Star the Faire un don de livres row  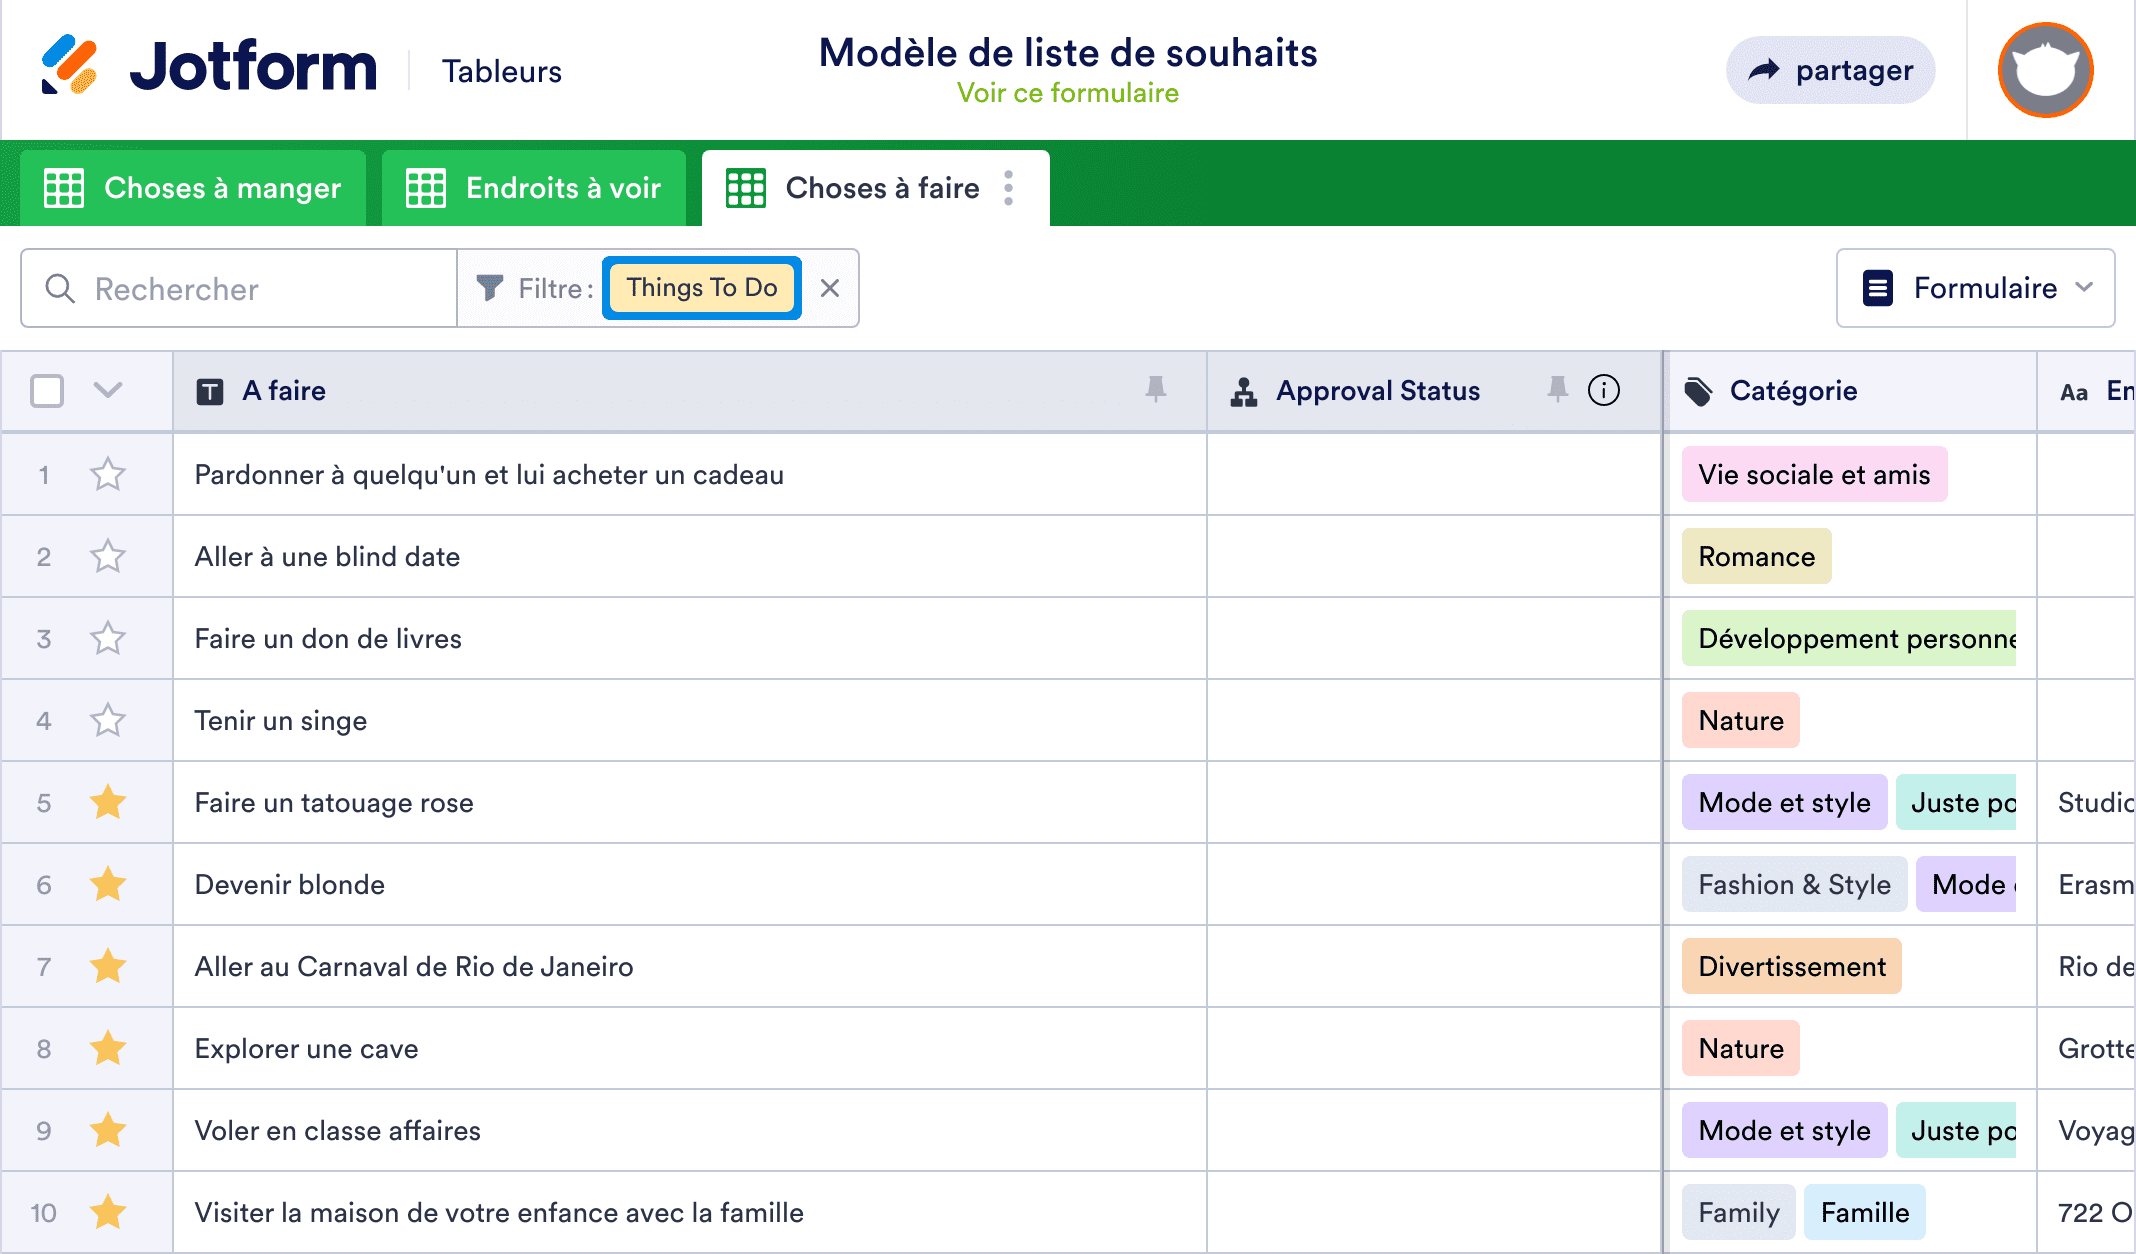pos(107,638)
